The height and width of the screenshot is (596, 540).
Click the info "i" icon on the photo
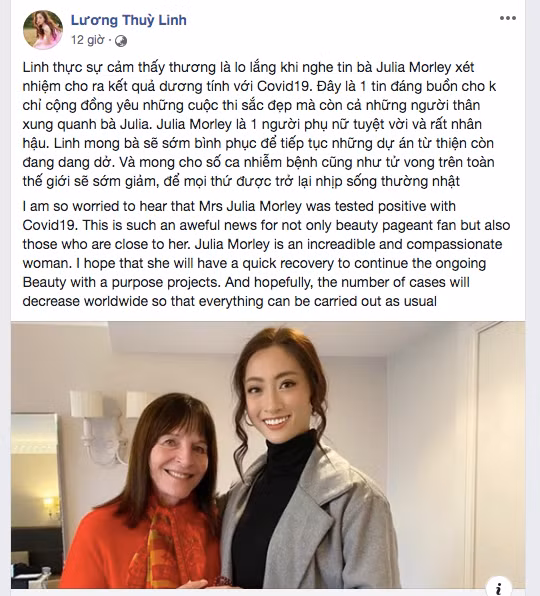click(499, 587)
